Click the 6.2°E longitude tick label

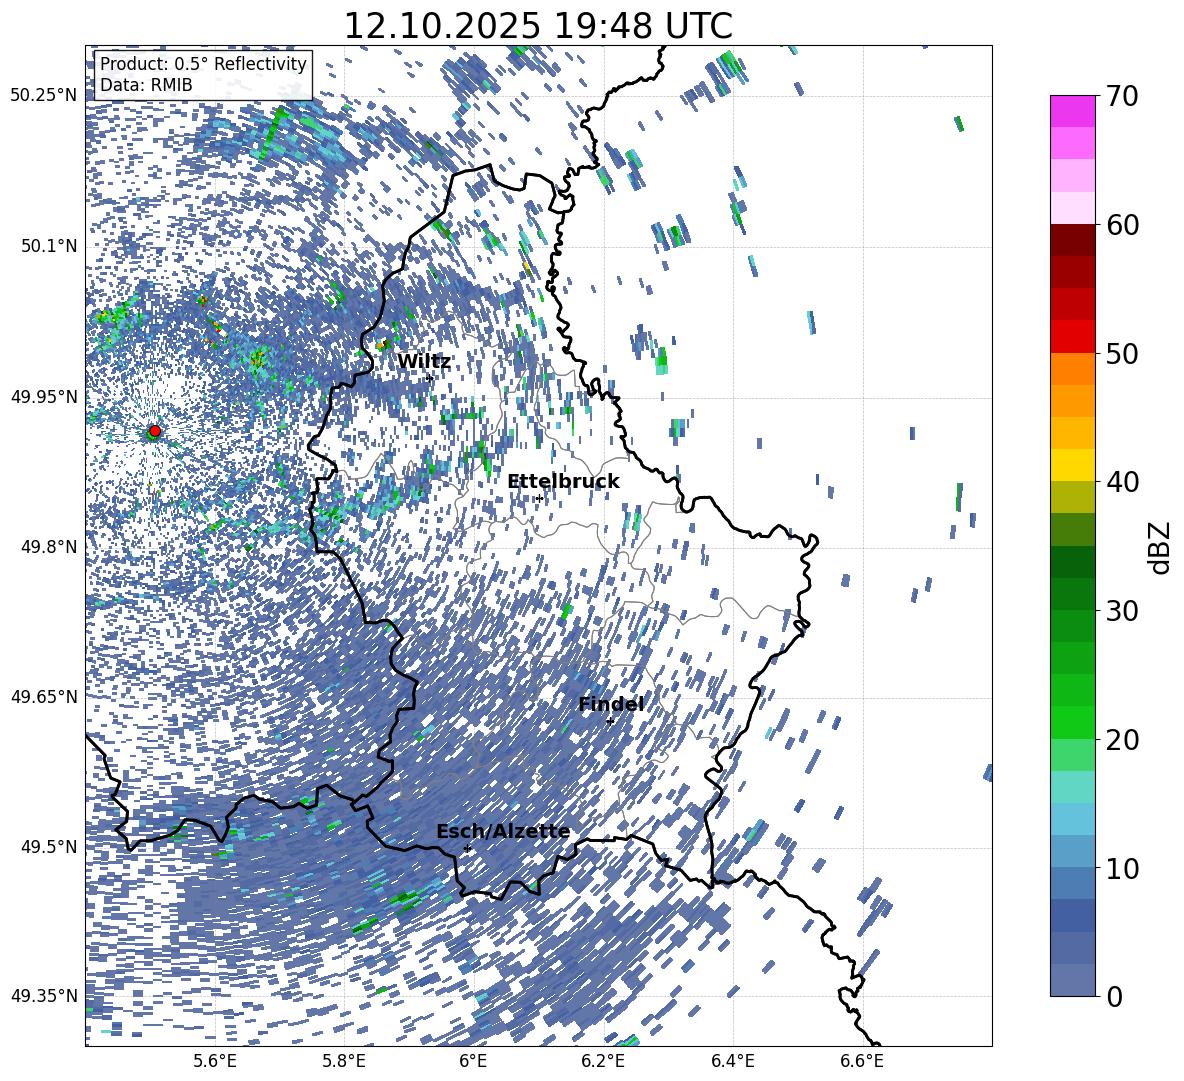tap(603, 1061)
